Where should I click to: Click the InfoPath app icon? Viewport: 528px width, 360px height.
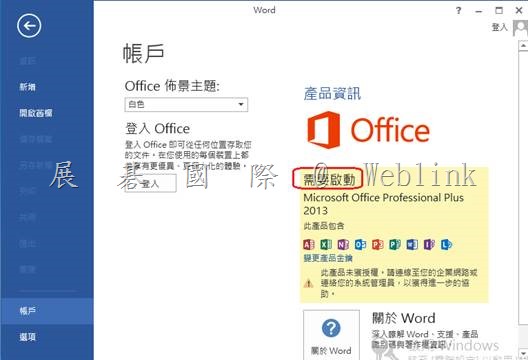pos(429,244)
